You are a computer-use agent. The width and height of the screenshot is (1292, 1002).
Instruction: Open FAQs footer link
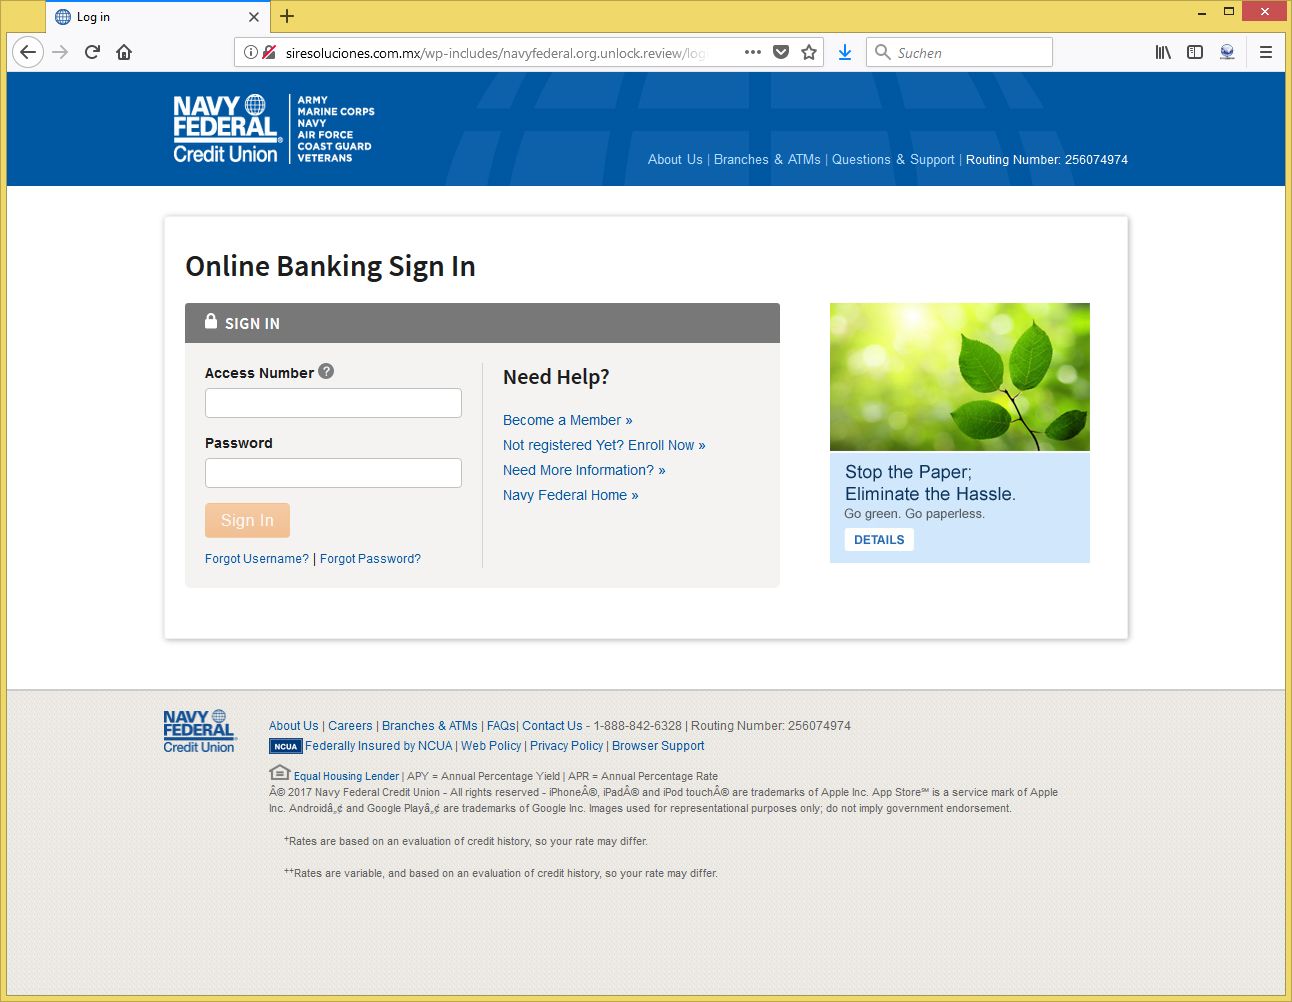click(501, 726)
